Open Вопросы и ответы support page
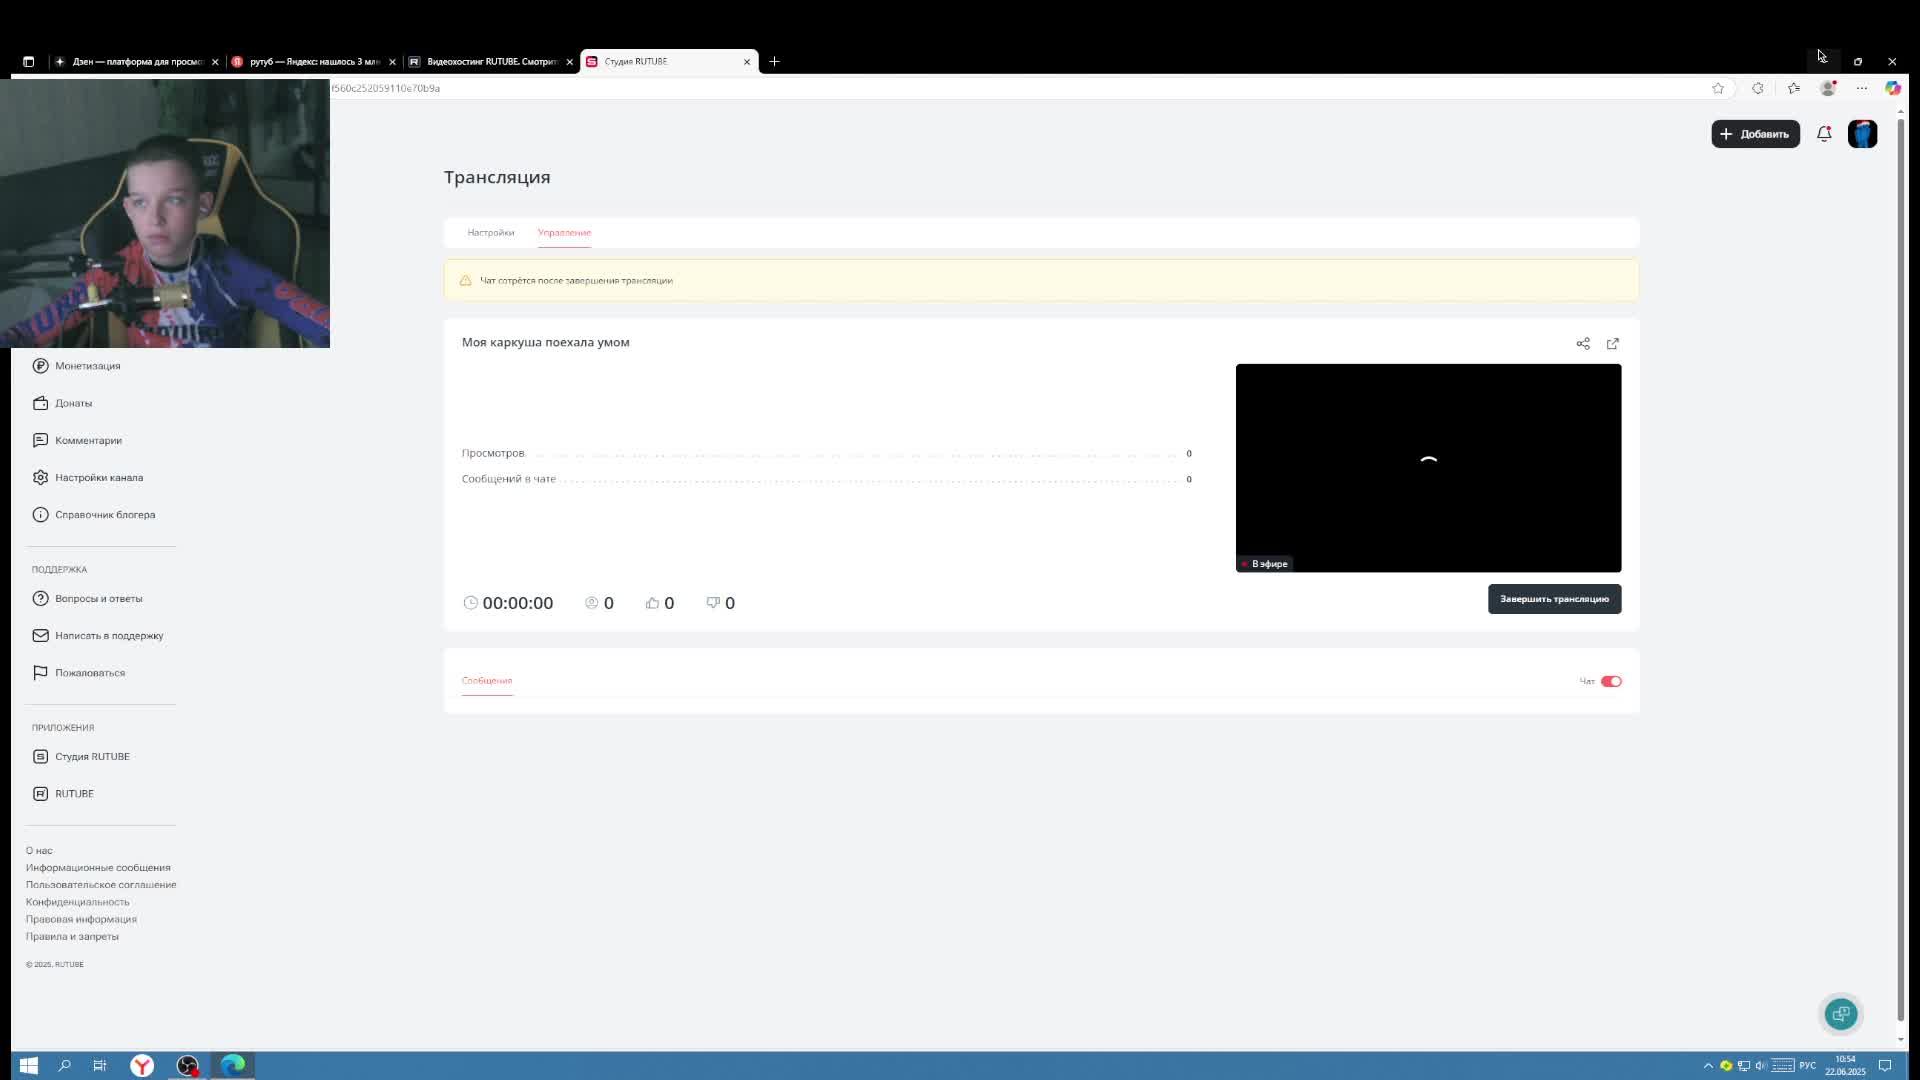Viewport: 1920px width, 1080px height. (x=99, y=598)
